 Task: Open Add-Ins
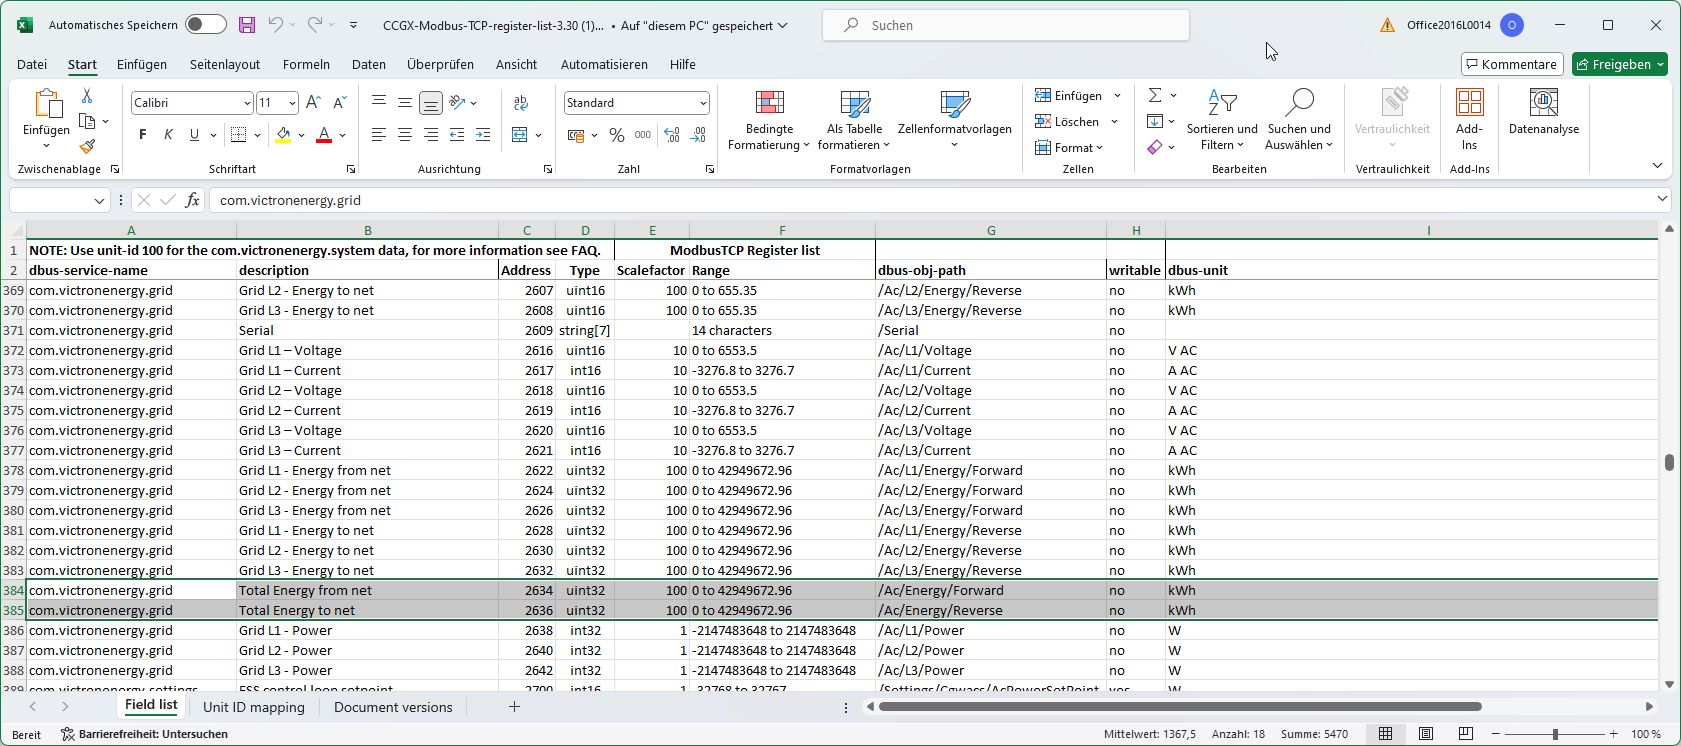click(1469, 120)
